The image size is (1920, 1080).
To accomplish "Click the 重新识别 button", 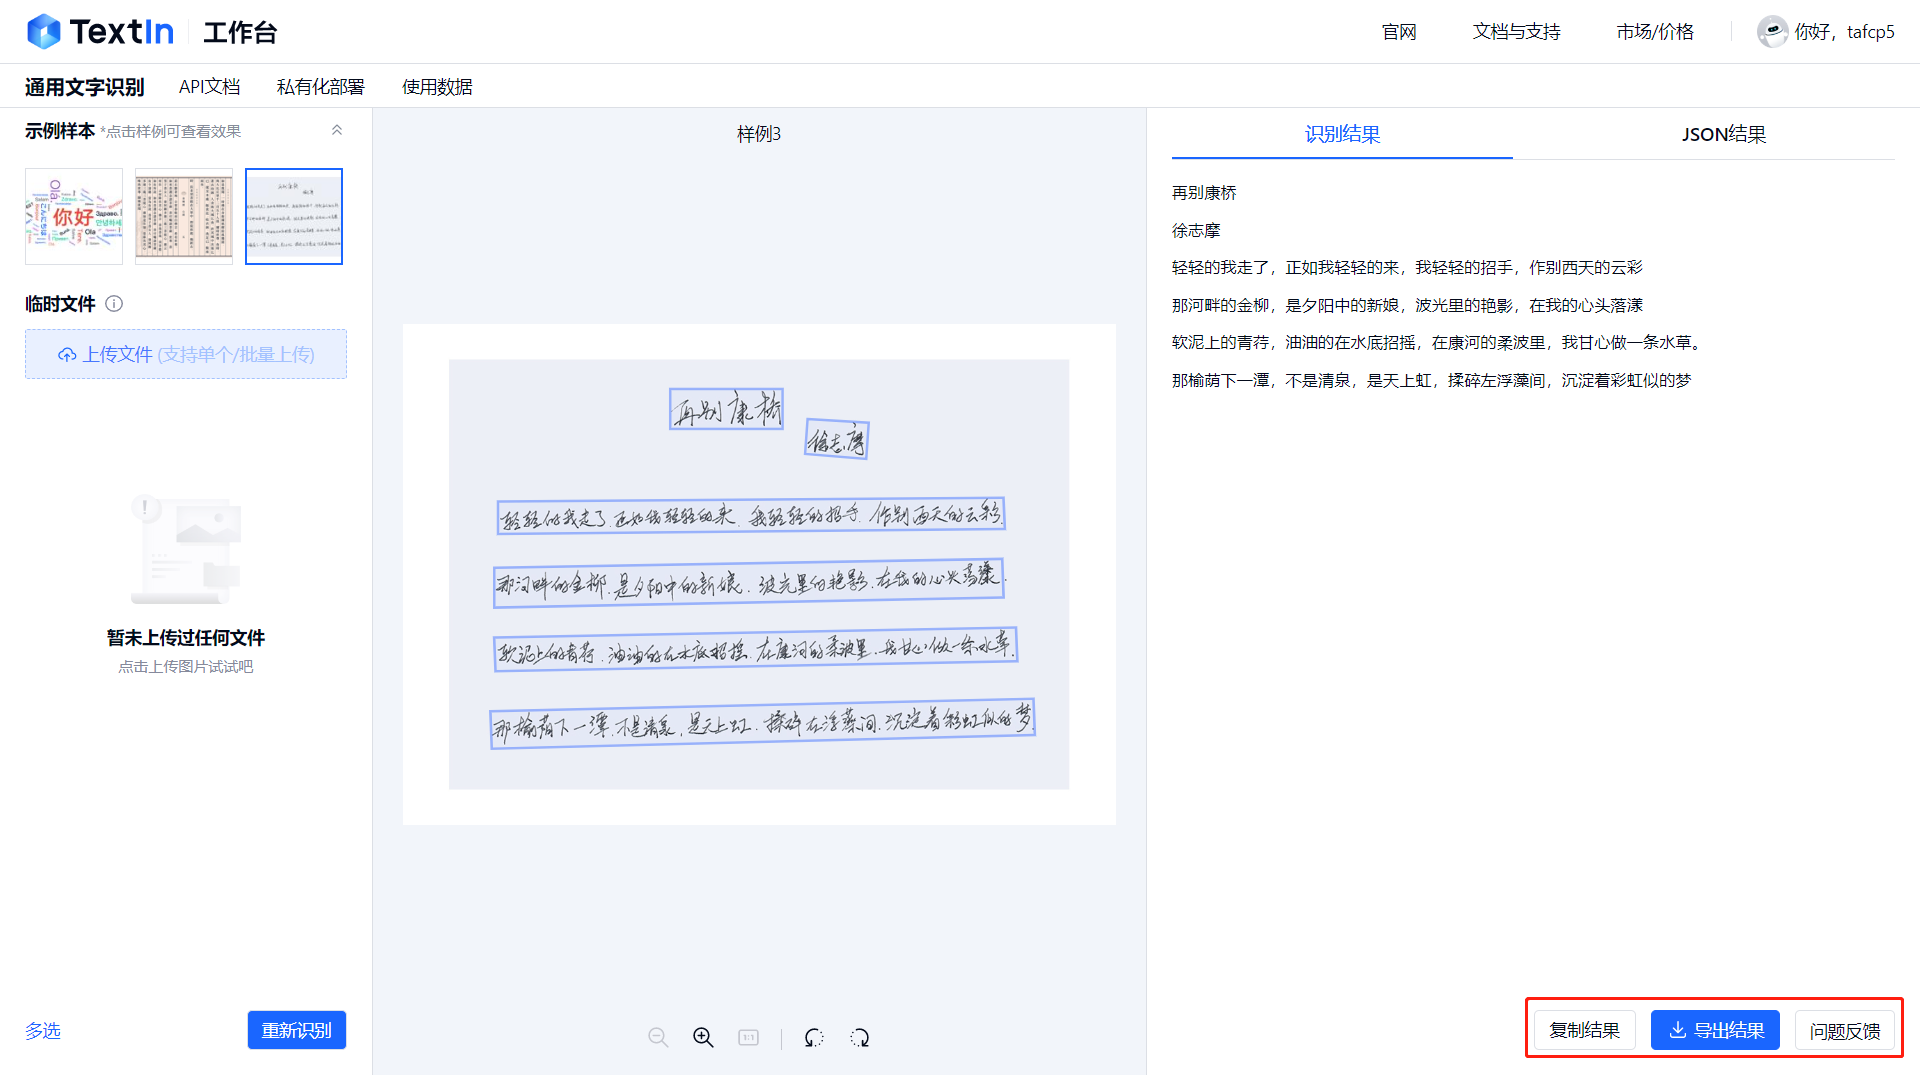I will coord(297,1030).
